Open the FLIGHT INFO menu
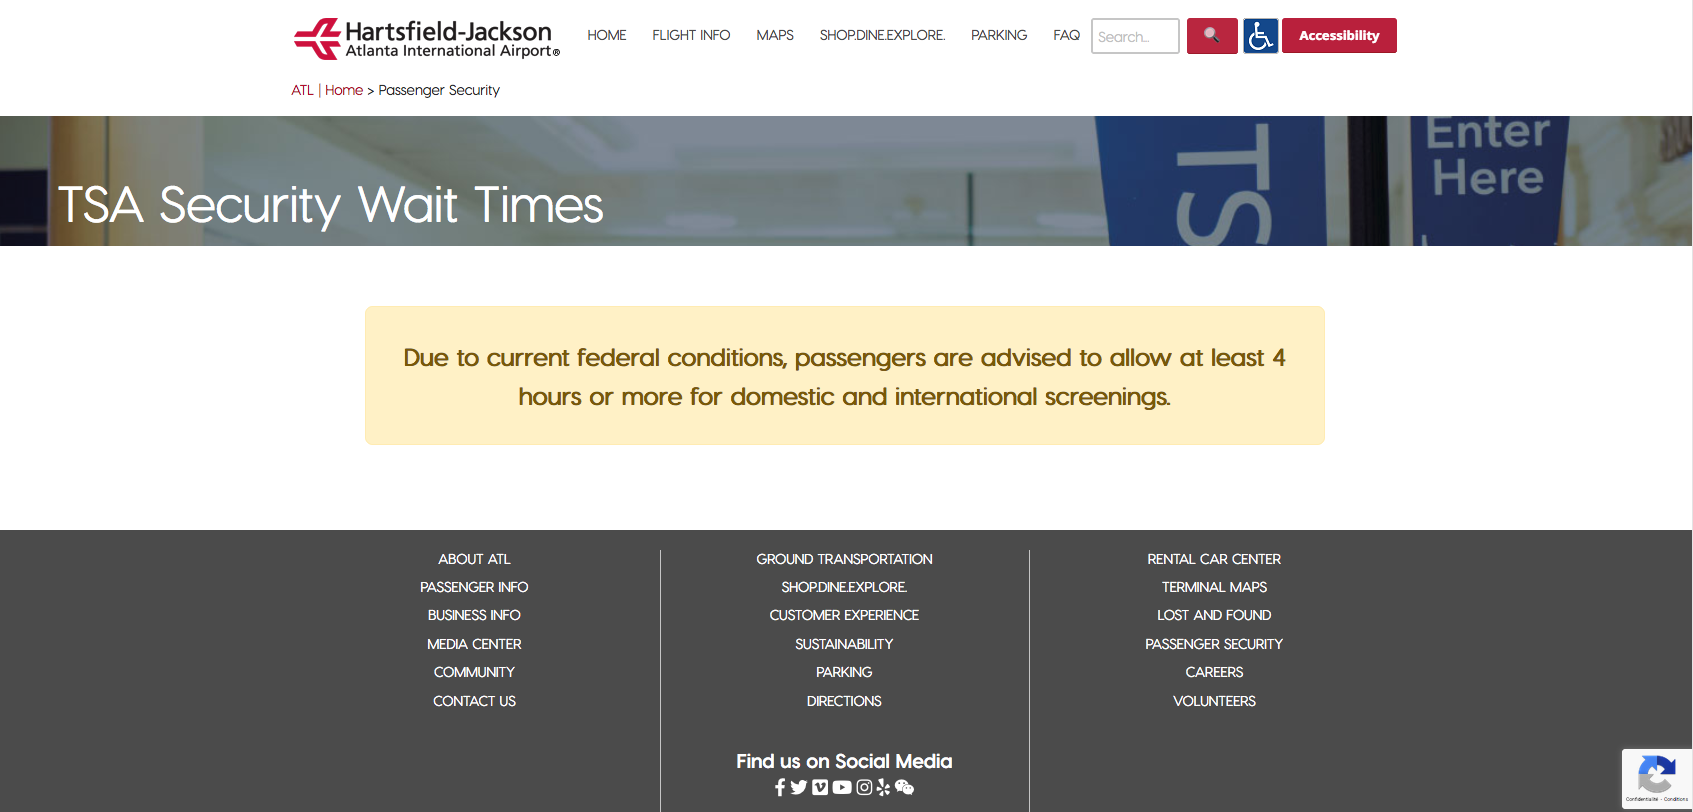This screenshot has width=1693, height=812. tap(691, 35)
